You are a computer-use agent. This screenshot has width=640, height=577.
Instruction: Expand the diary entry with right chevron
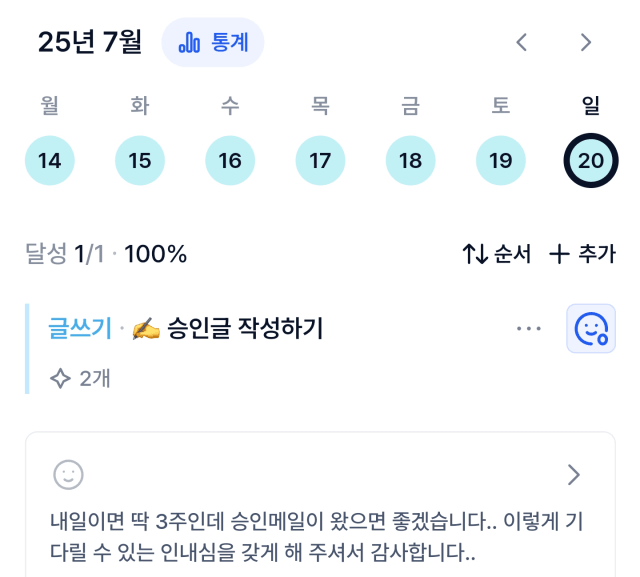pos(574,475)
